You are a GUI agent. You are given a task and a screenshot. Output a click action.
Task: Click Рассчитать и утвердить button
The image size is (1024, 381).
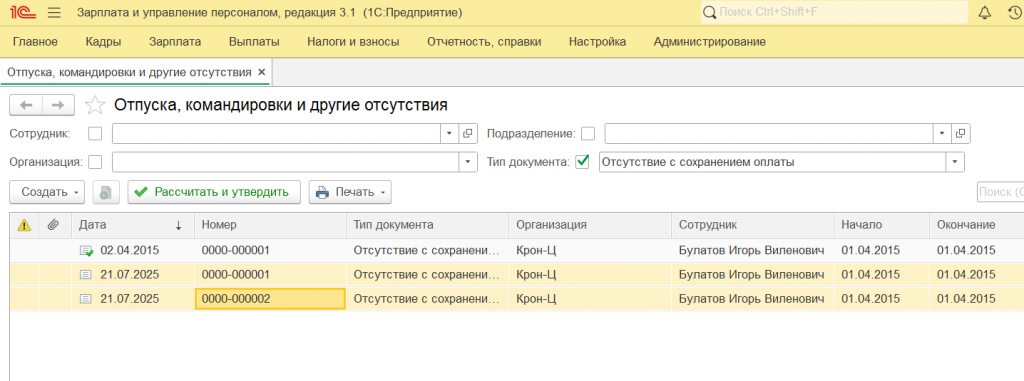(214, 192)
